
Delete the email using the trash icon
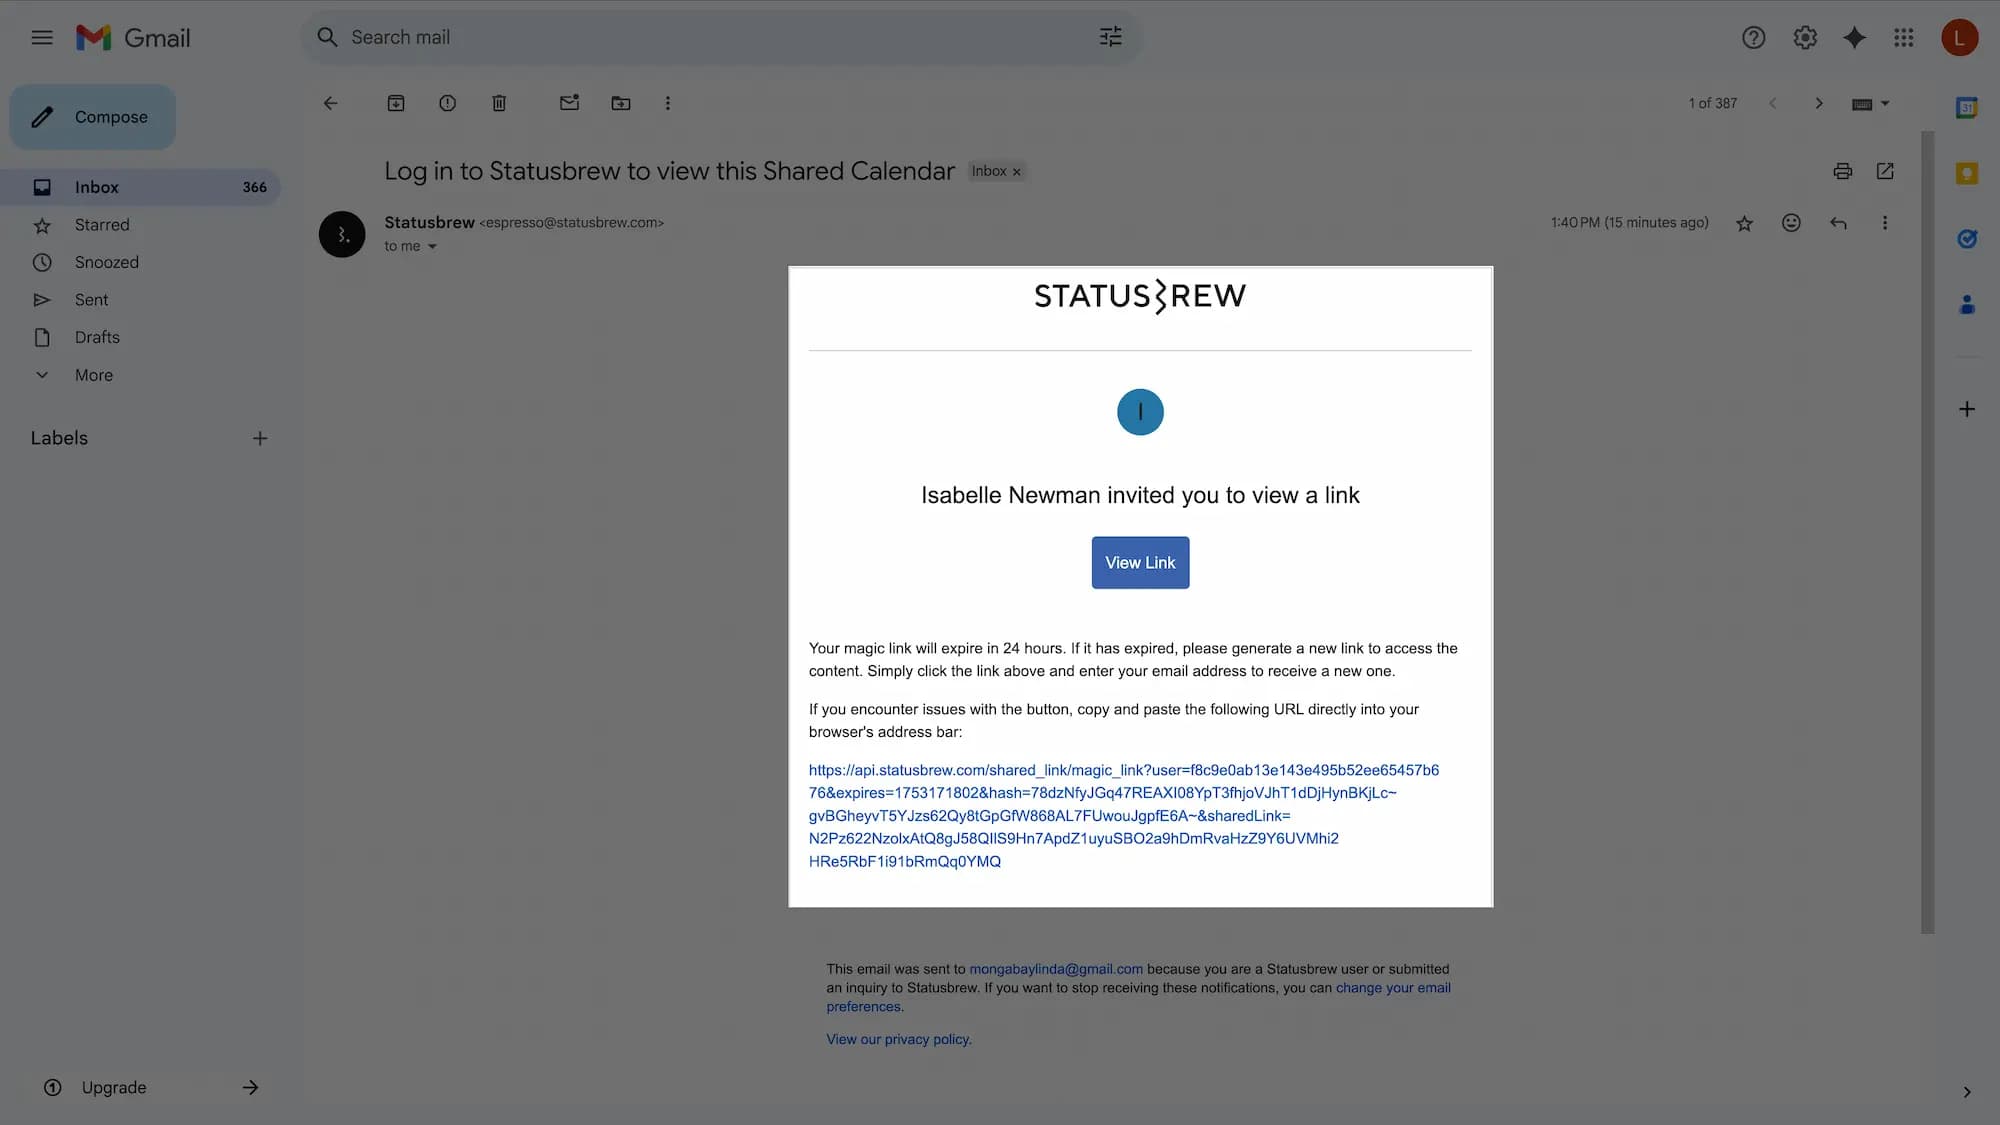pyautogui.click(x=499, y=103)
